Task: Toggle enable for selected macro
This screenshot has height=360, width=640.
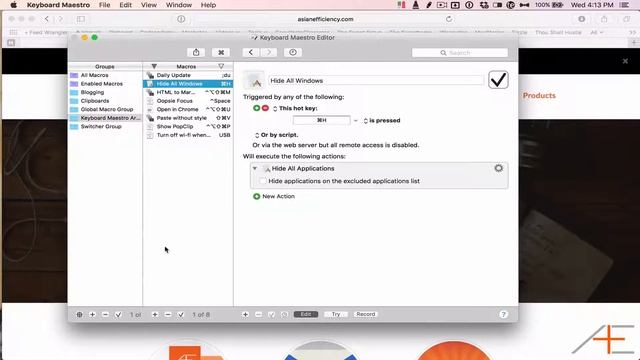Action: click(181, 315)
